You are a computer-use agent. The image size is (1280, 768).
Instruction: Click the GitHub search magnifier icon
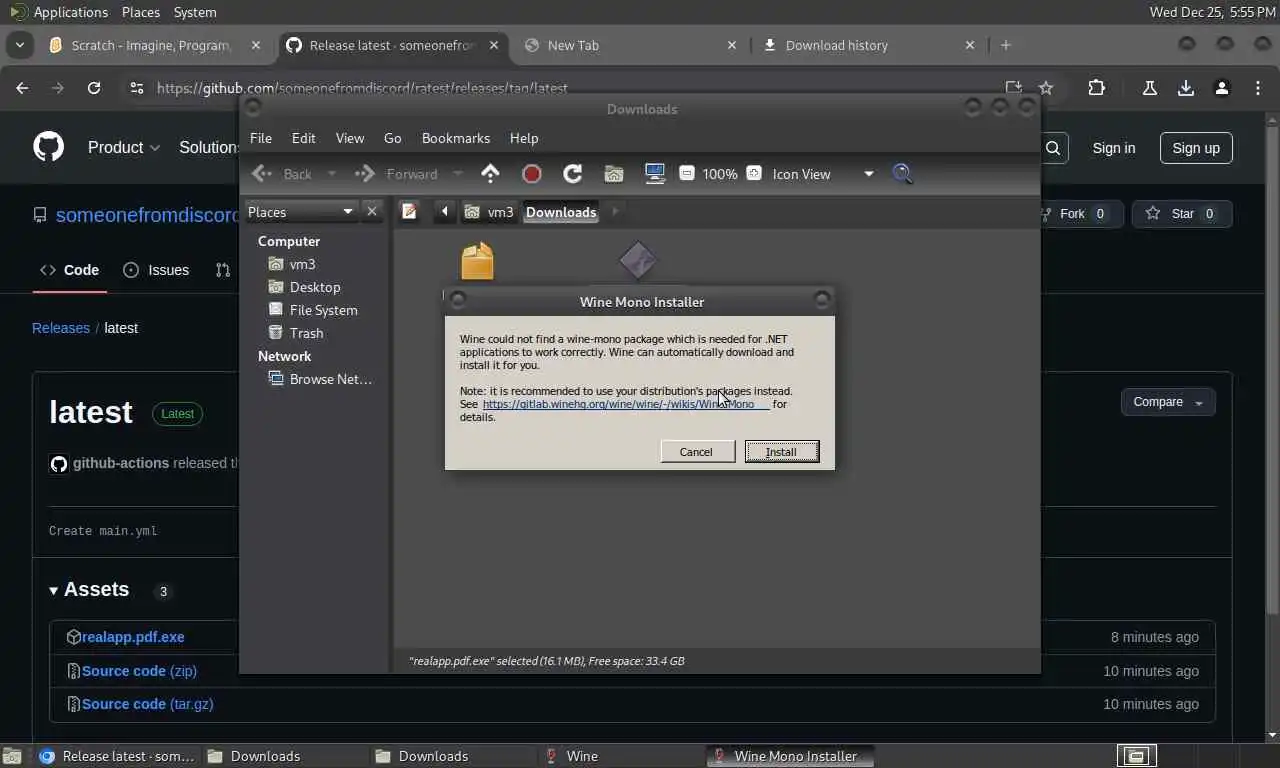click(1053, 148)
